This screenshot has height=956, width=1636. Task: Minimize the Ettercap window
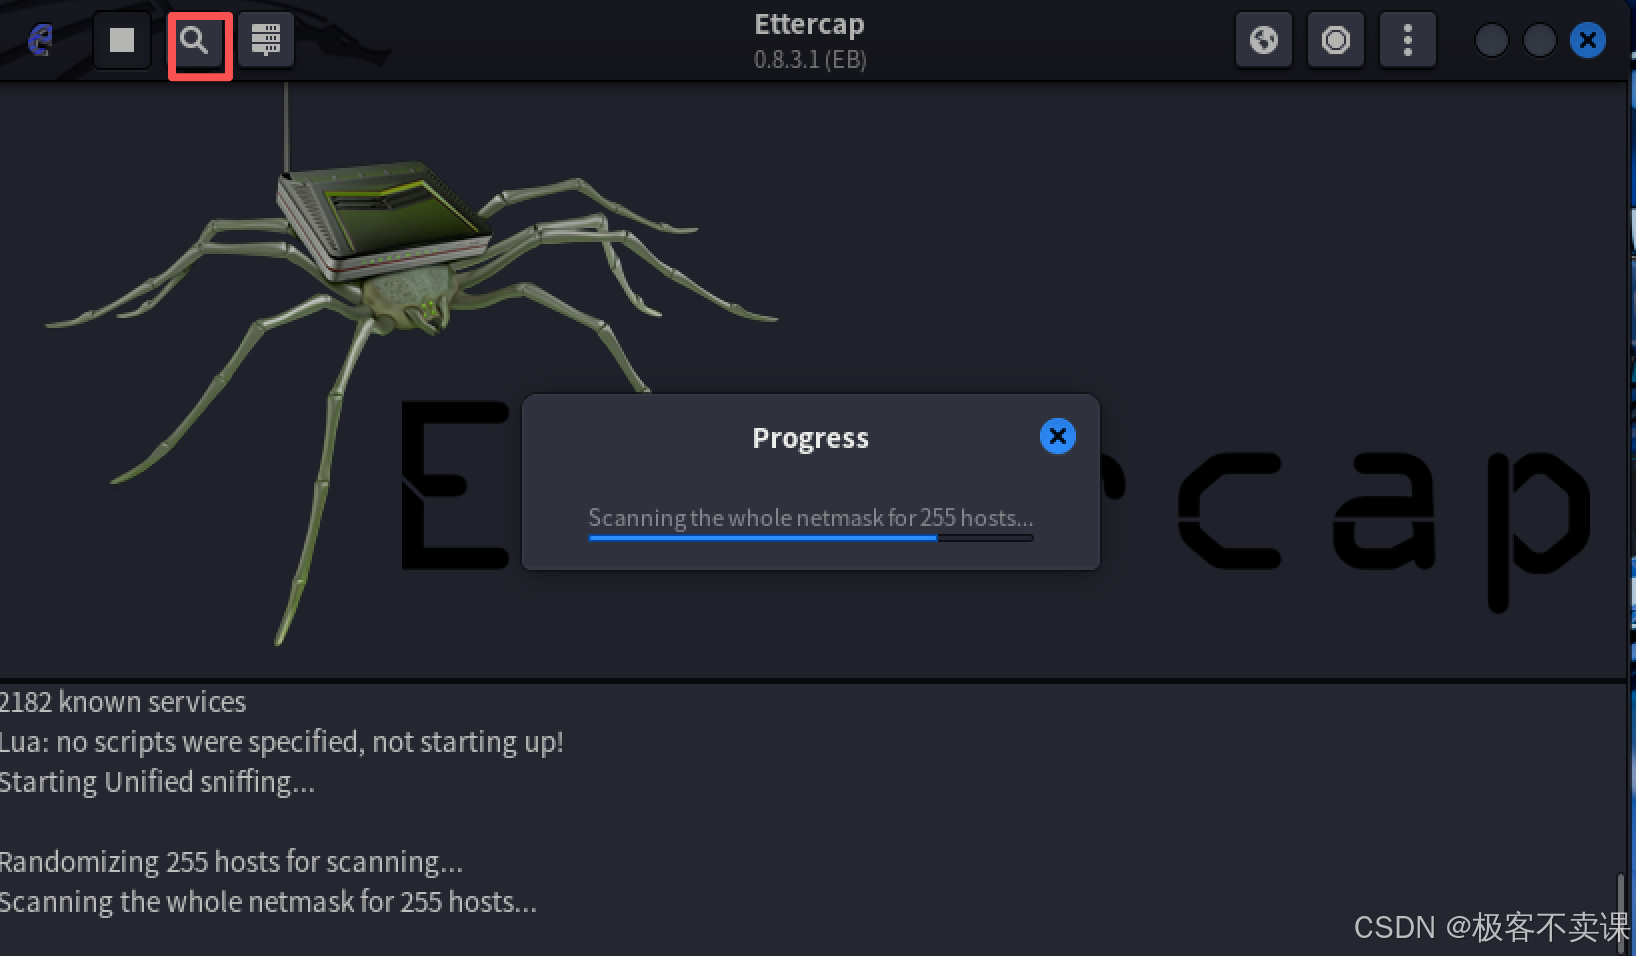click(x=1491, y=40)
